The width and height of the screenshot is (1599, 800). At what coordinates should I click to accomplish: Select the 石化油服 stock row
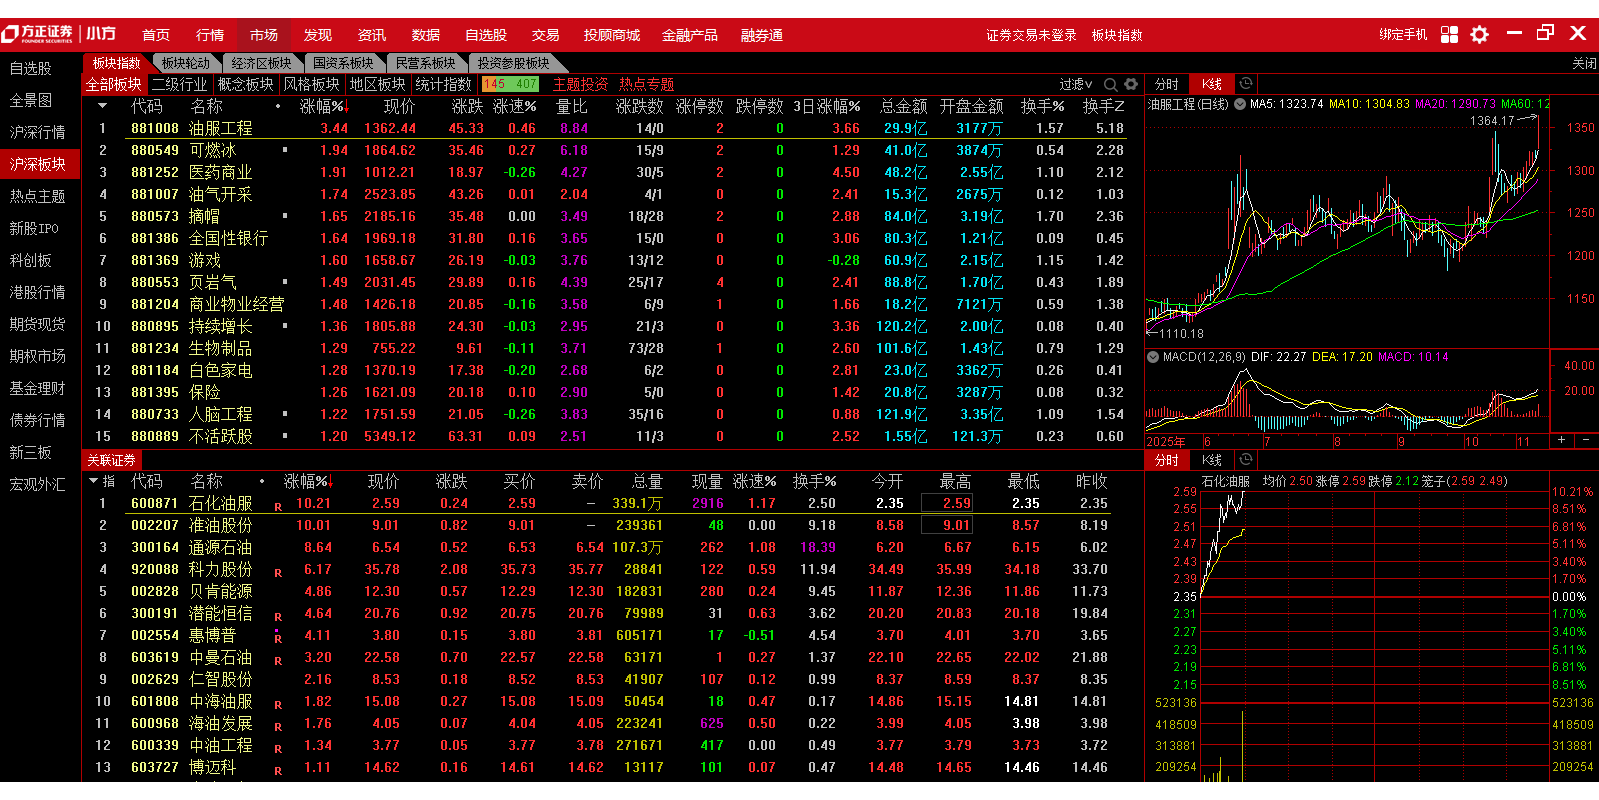click(220, 504)
